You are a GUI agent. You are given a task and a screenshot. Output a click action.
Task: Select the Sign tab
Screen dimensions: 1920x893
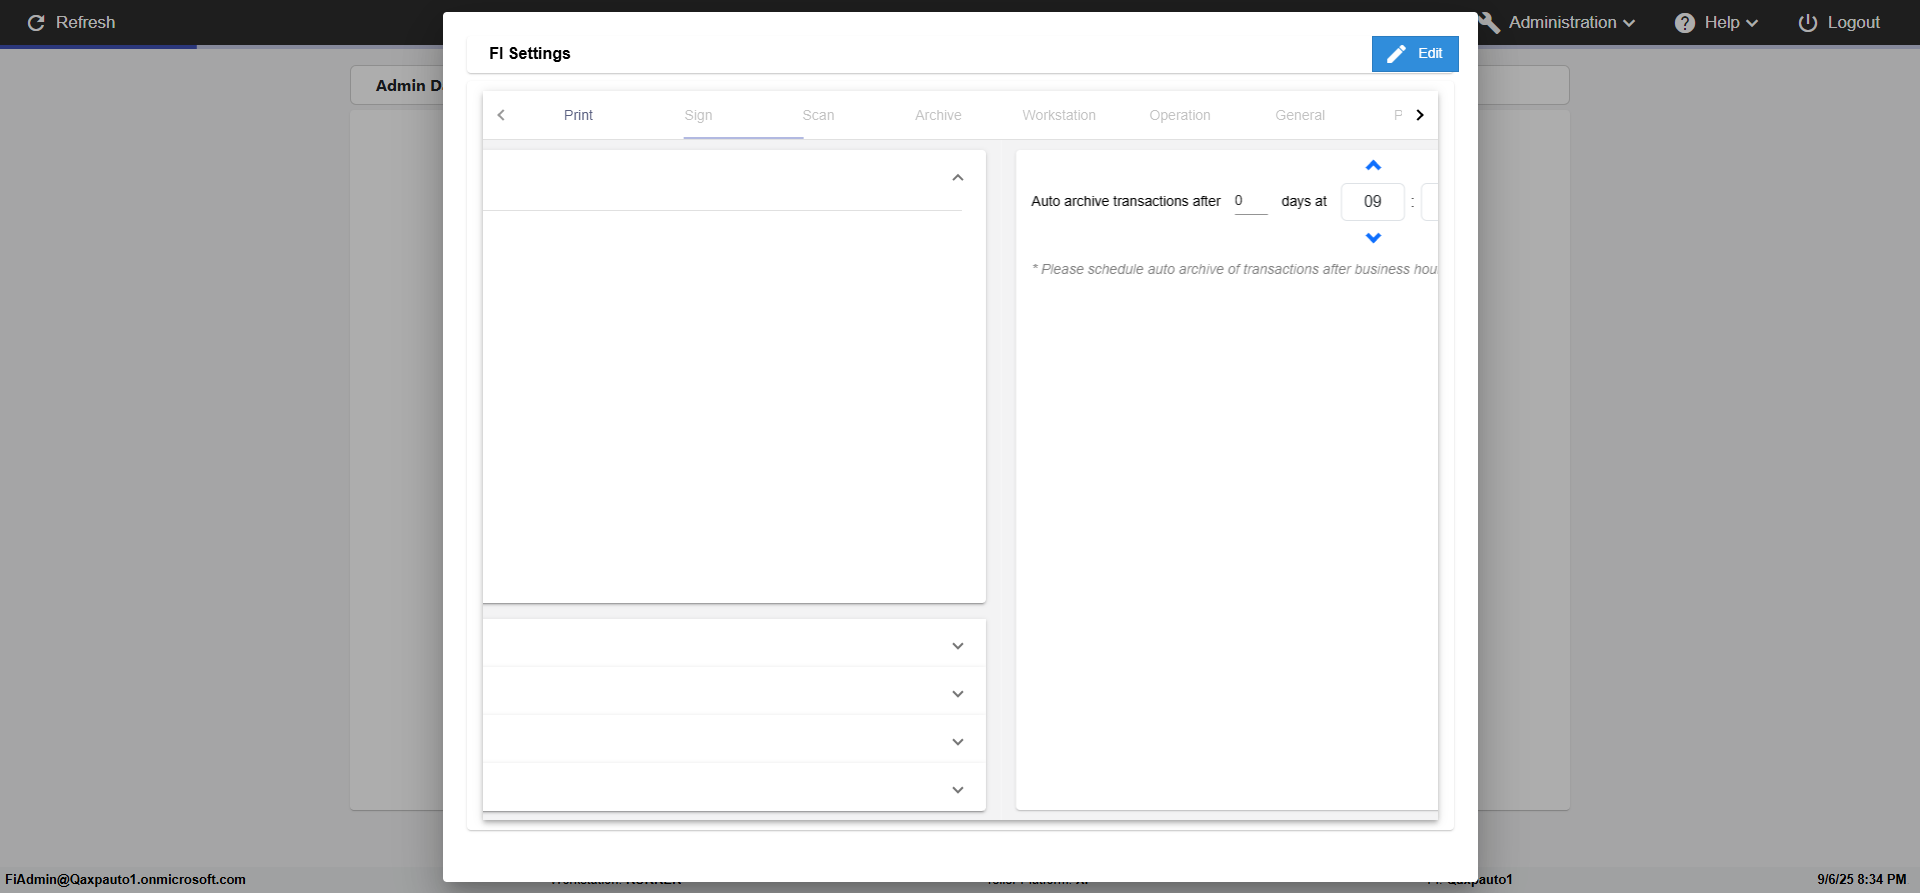698,115
